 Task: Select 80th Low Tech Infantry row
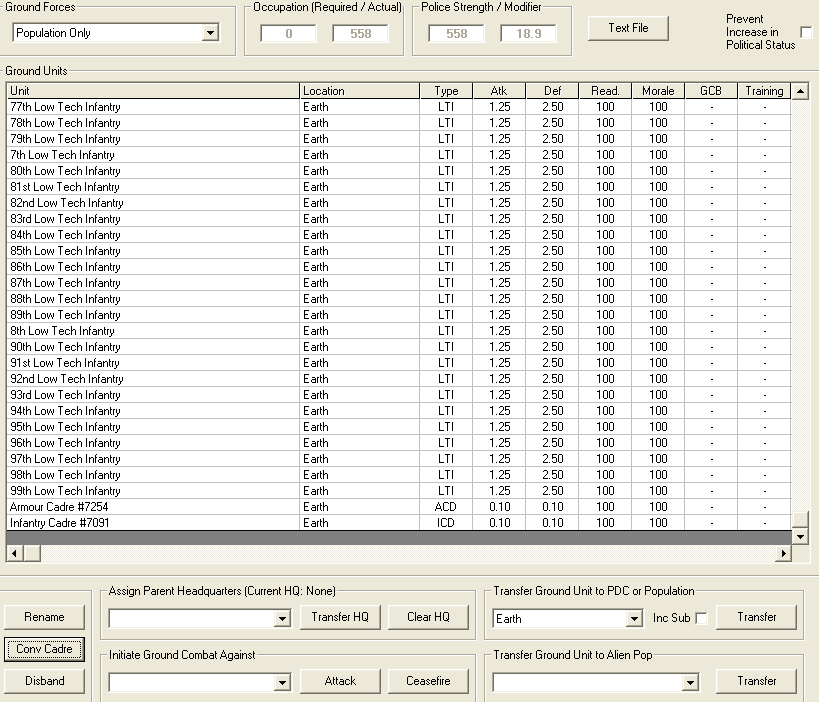coord(399,171)
